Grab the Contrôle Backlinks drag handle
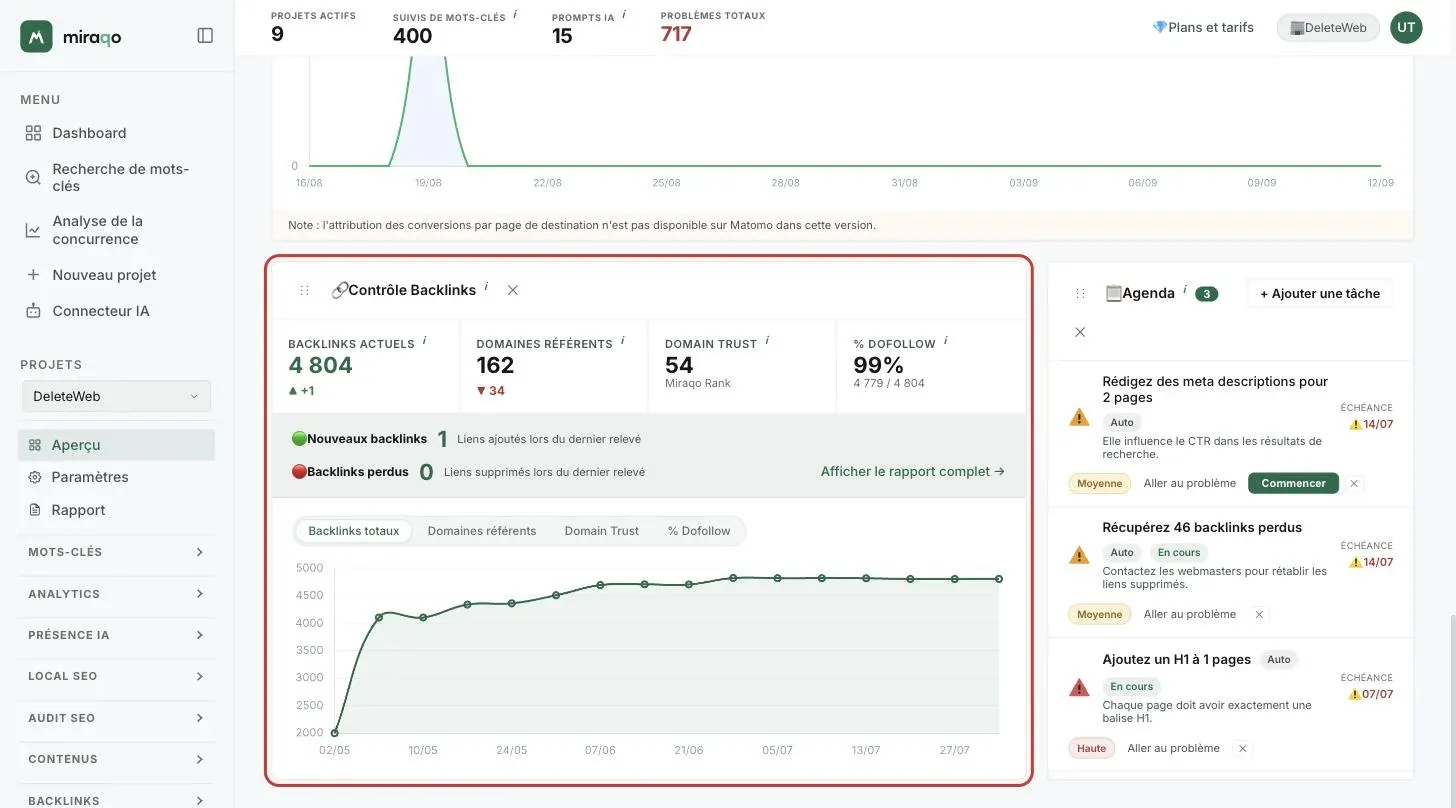The height and width of the screenshot is (808, 1456). [305, 290]
